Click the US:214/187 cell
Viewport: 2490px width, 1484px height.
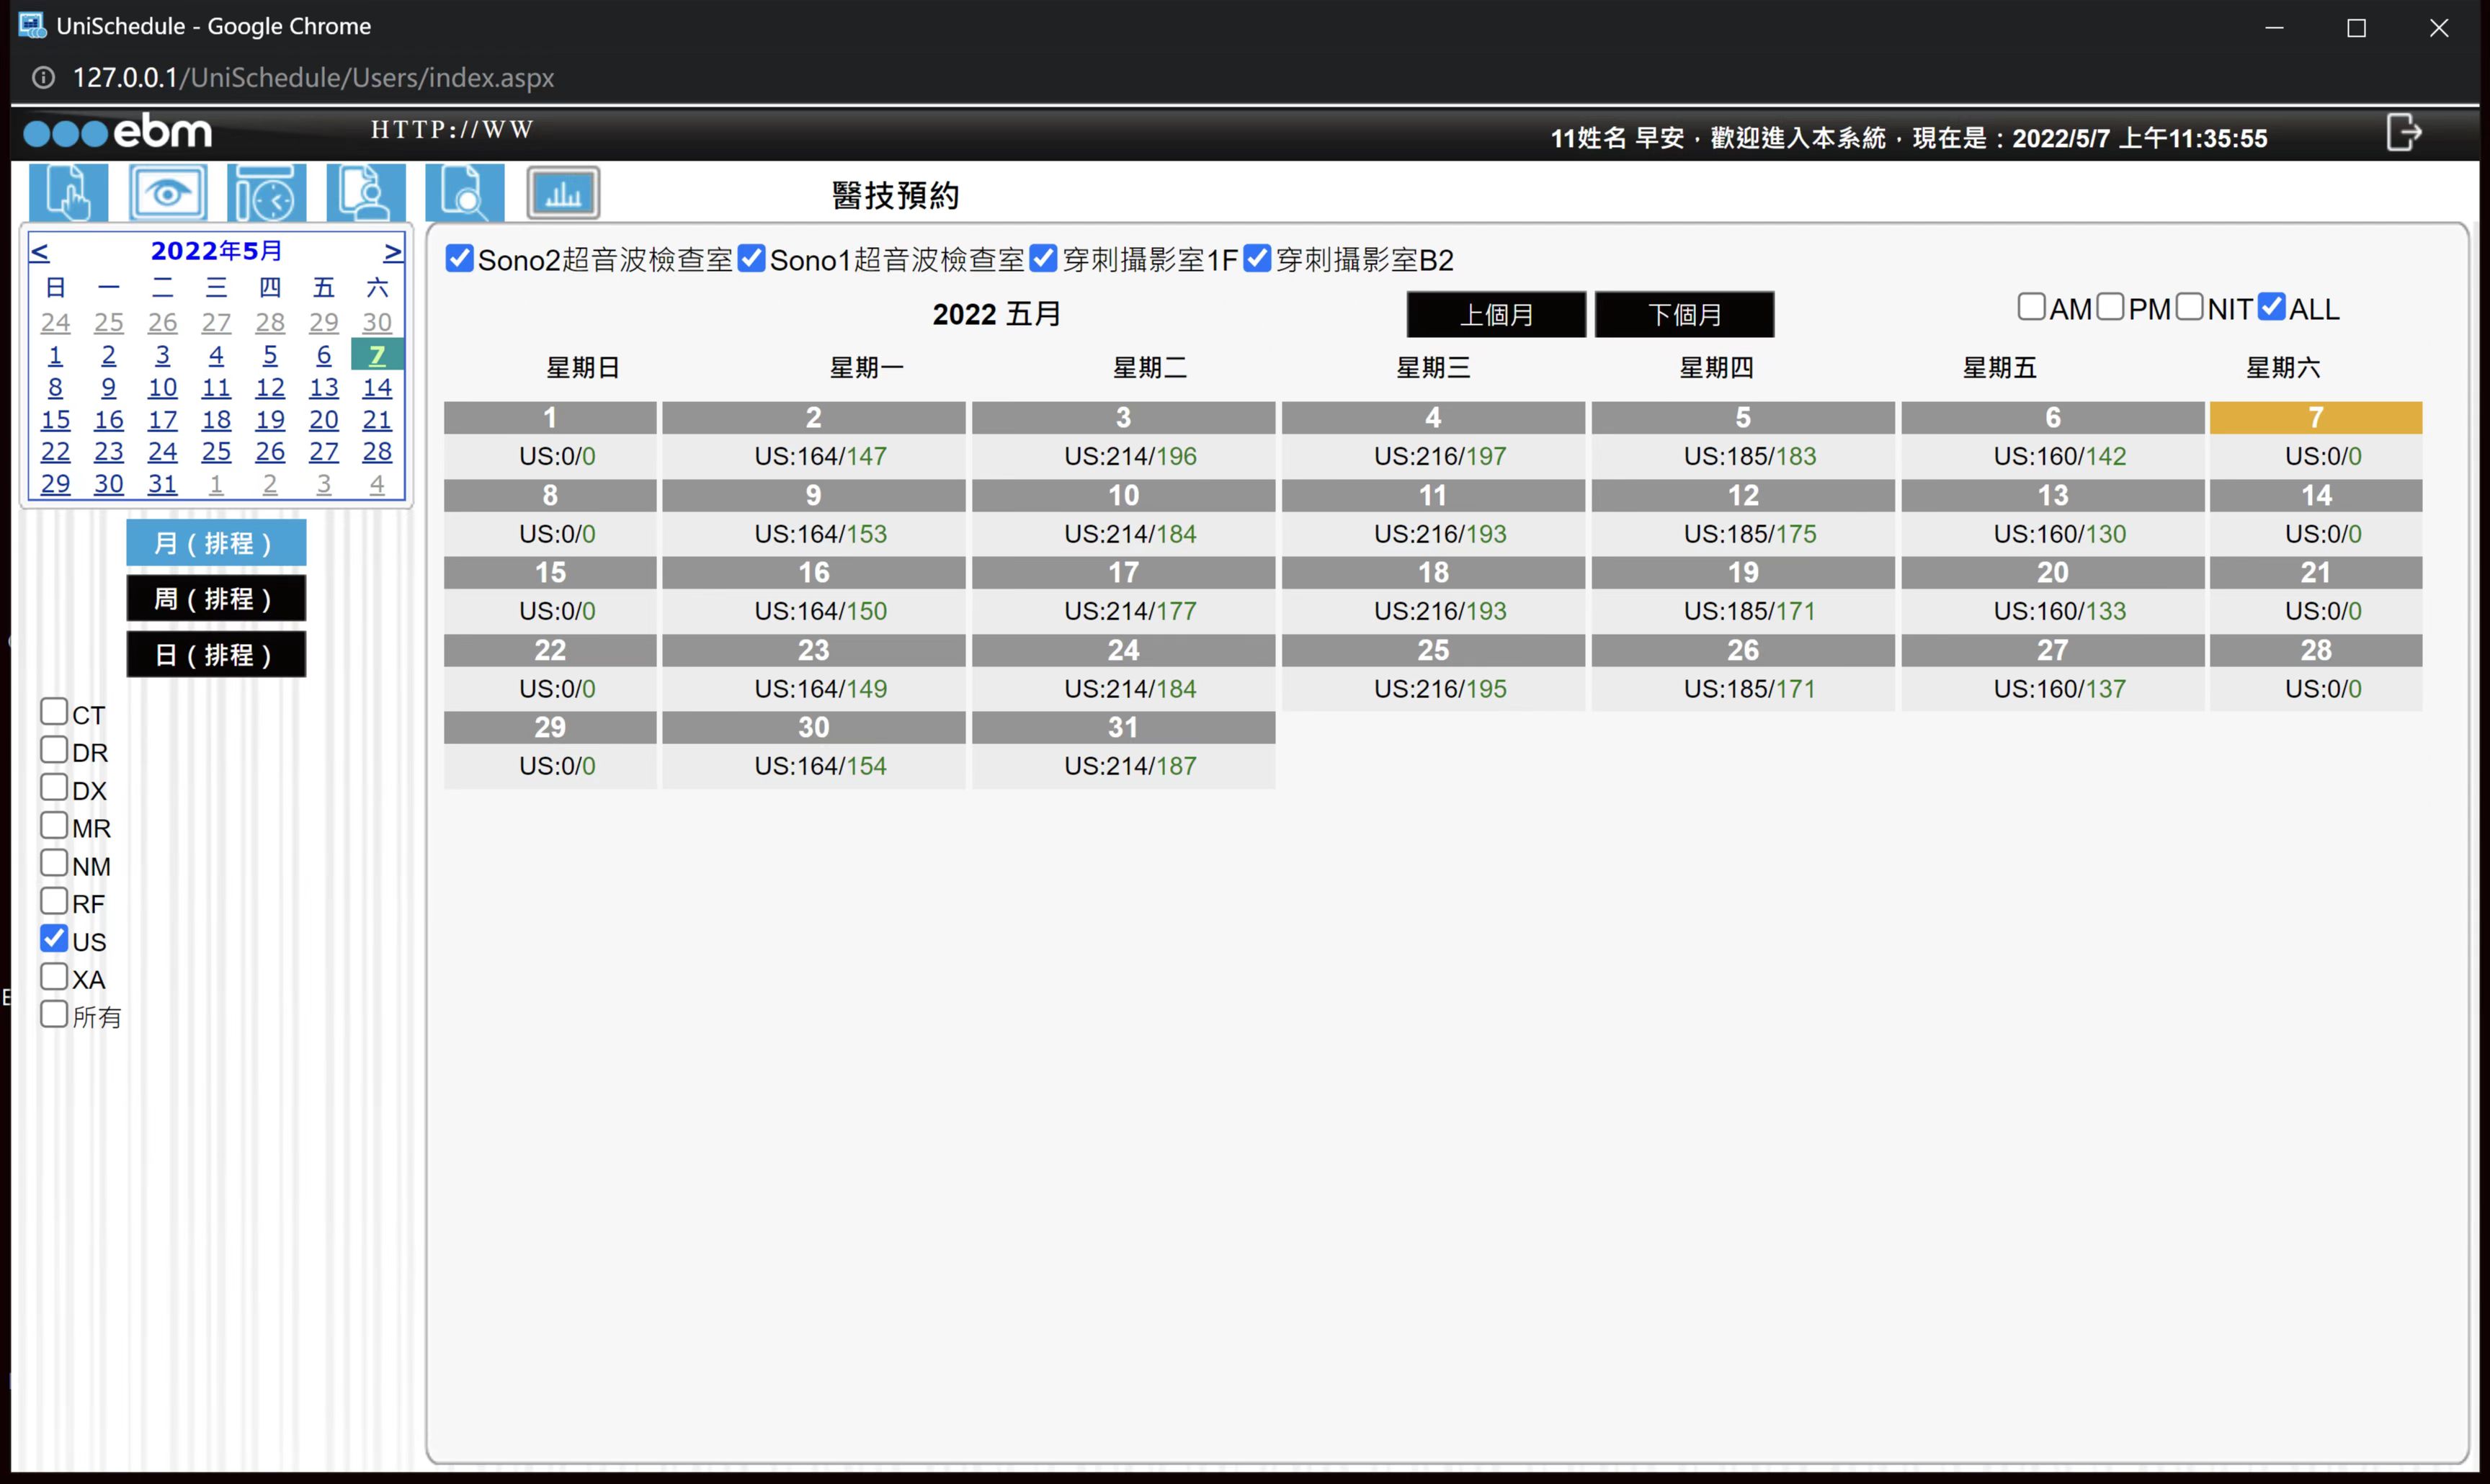coord(1130,766)
